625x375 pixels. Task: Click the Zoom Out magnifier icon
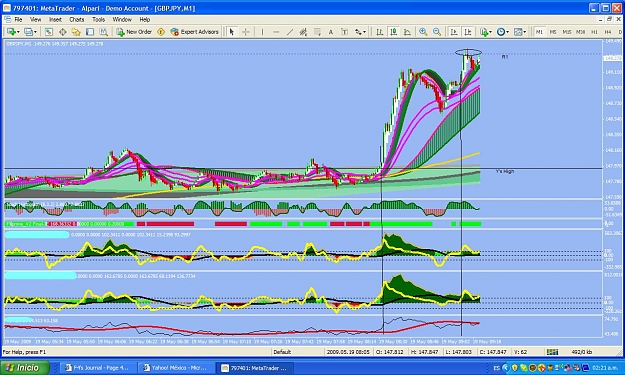pyautogui.click(x=437, y=32)
